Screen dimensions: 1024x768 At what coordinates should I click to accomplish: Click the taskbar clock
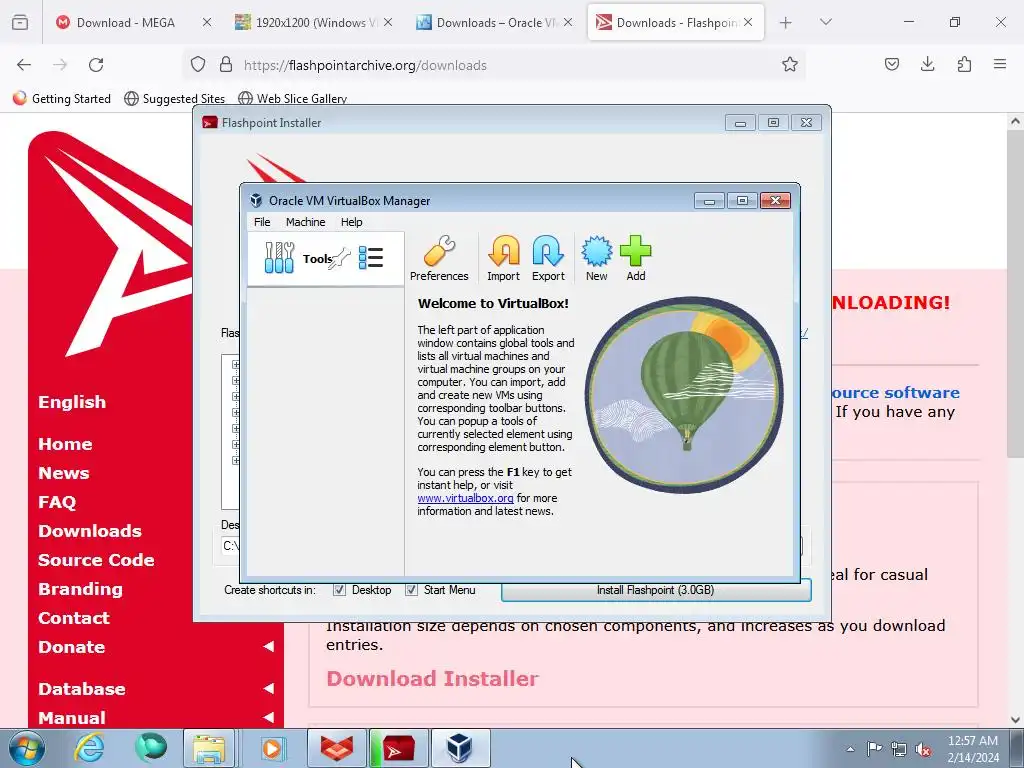tap(972, 749)
